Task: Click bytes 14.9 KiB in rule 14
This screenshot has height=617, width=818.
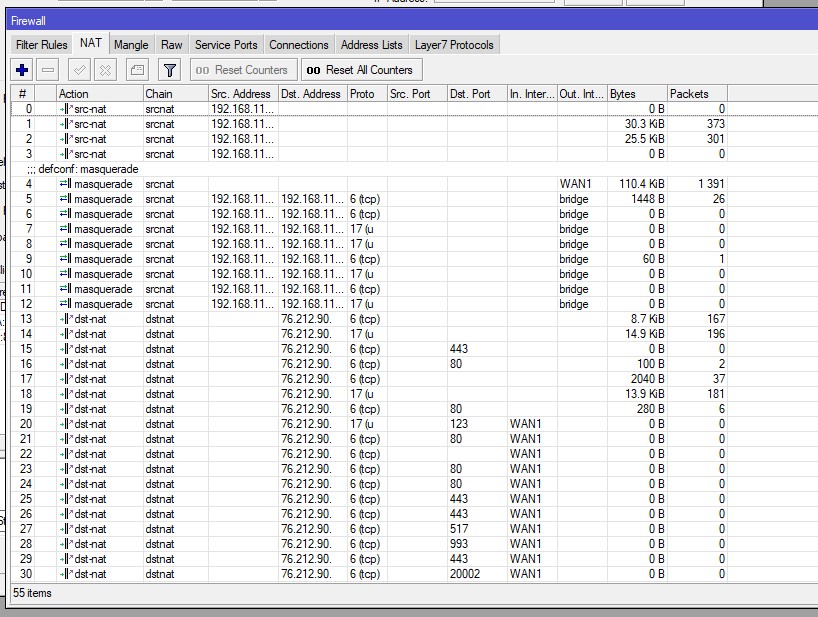Action: (x=645, y=334)
